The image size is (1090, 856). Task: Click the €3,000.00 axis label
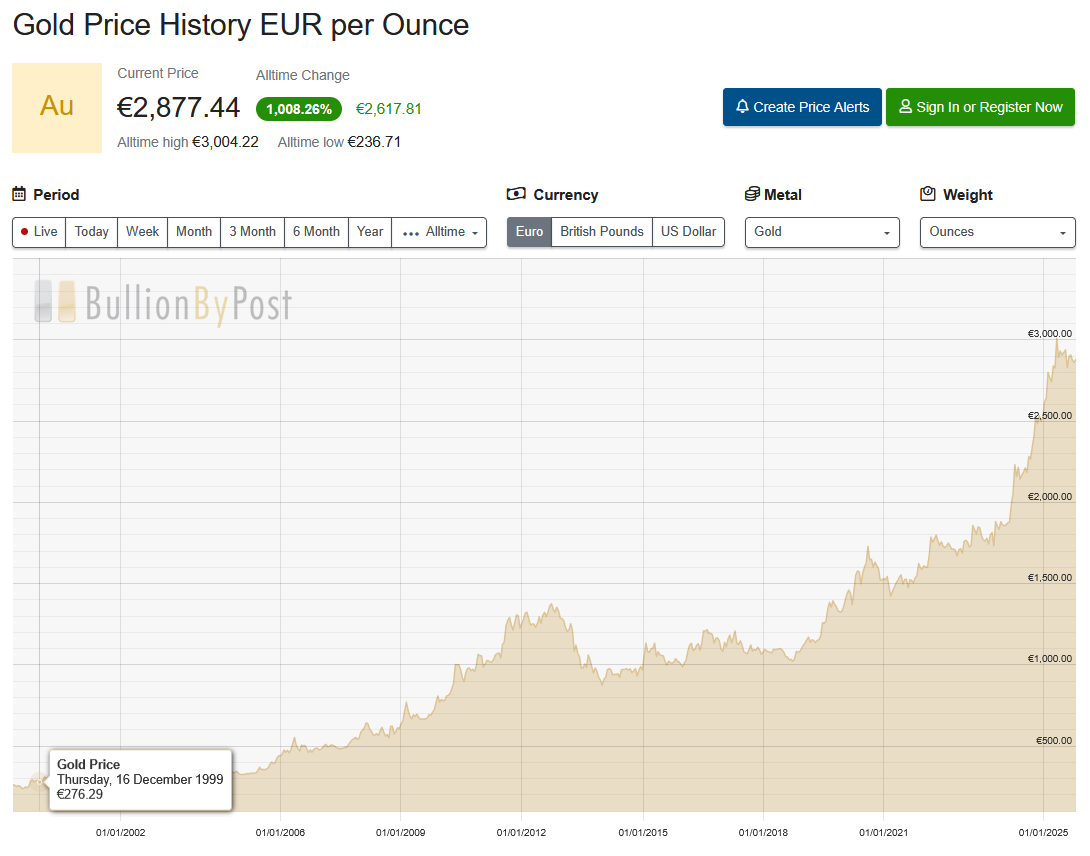1050,334
